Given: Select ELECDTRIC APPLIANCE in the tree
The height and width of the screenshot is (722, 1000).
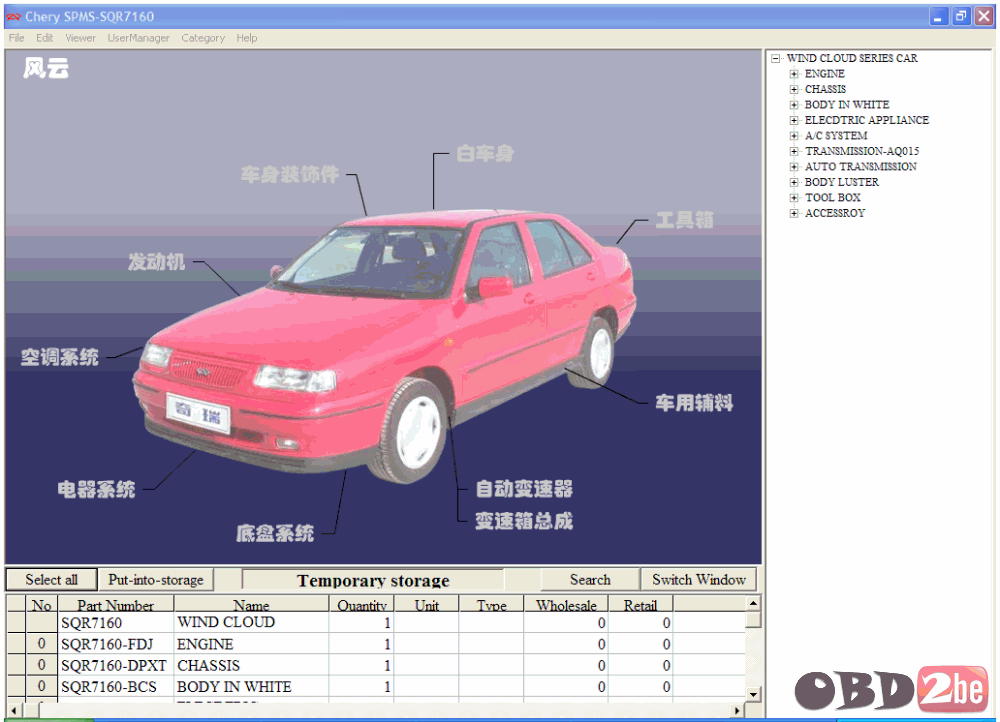Looking at the screenshot, I should coord(867,120).
